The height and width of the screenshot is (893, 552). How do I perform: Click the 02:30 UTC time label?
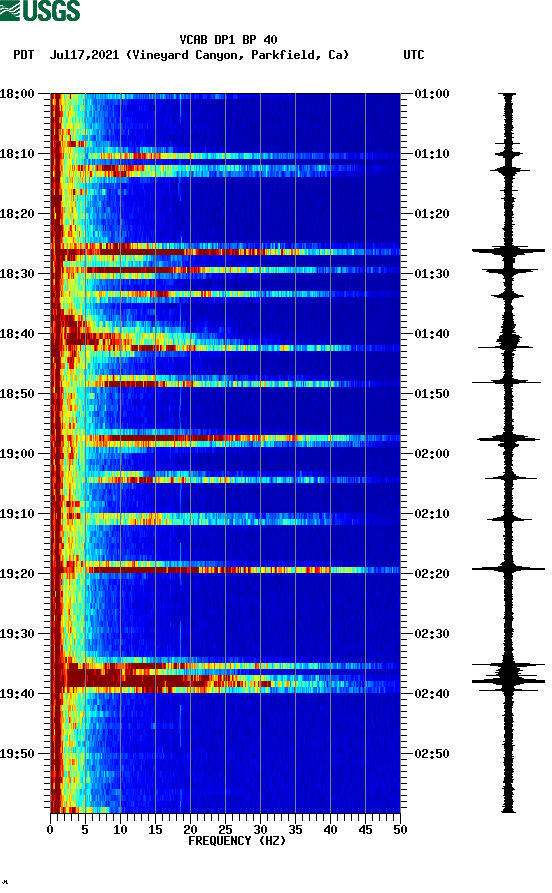click(x=432, y=634)
